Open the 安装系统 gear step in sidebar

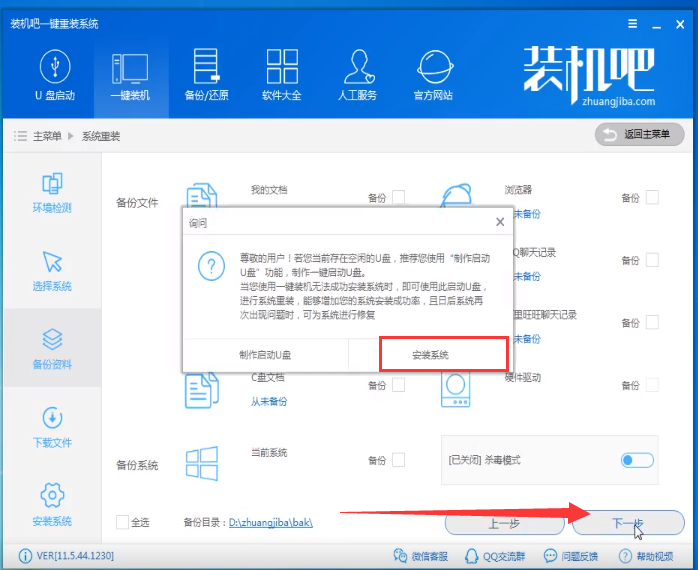(x=51, y=505)
